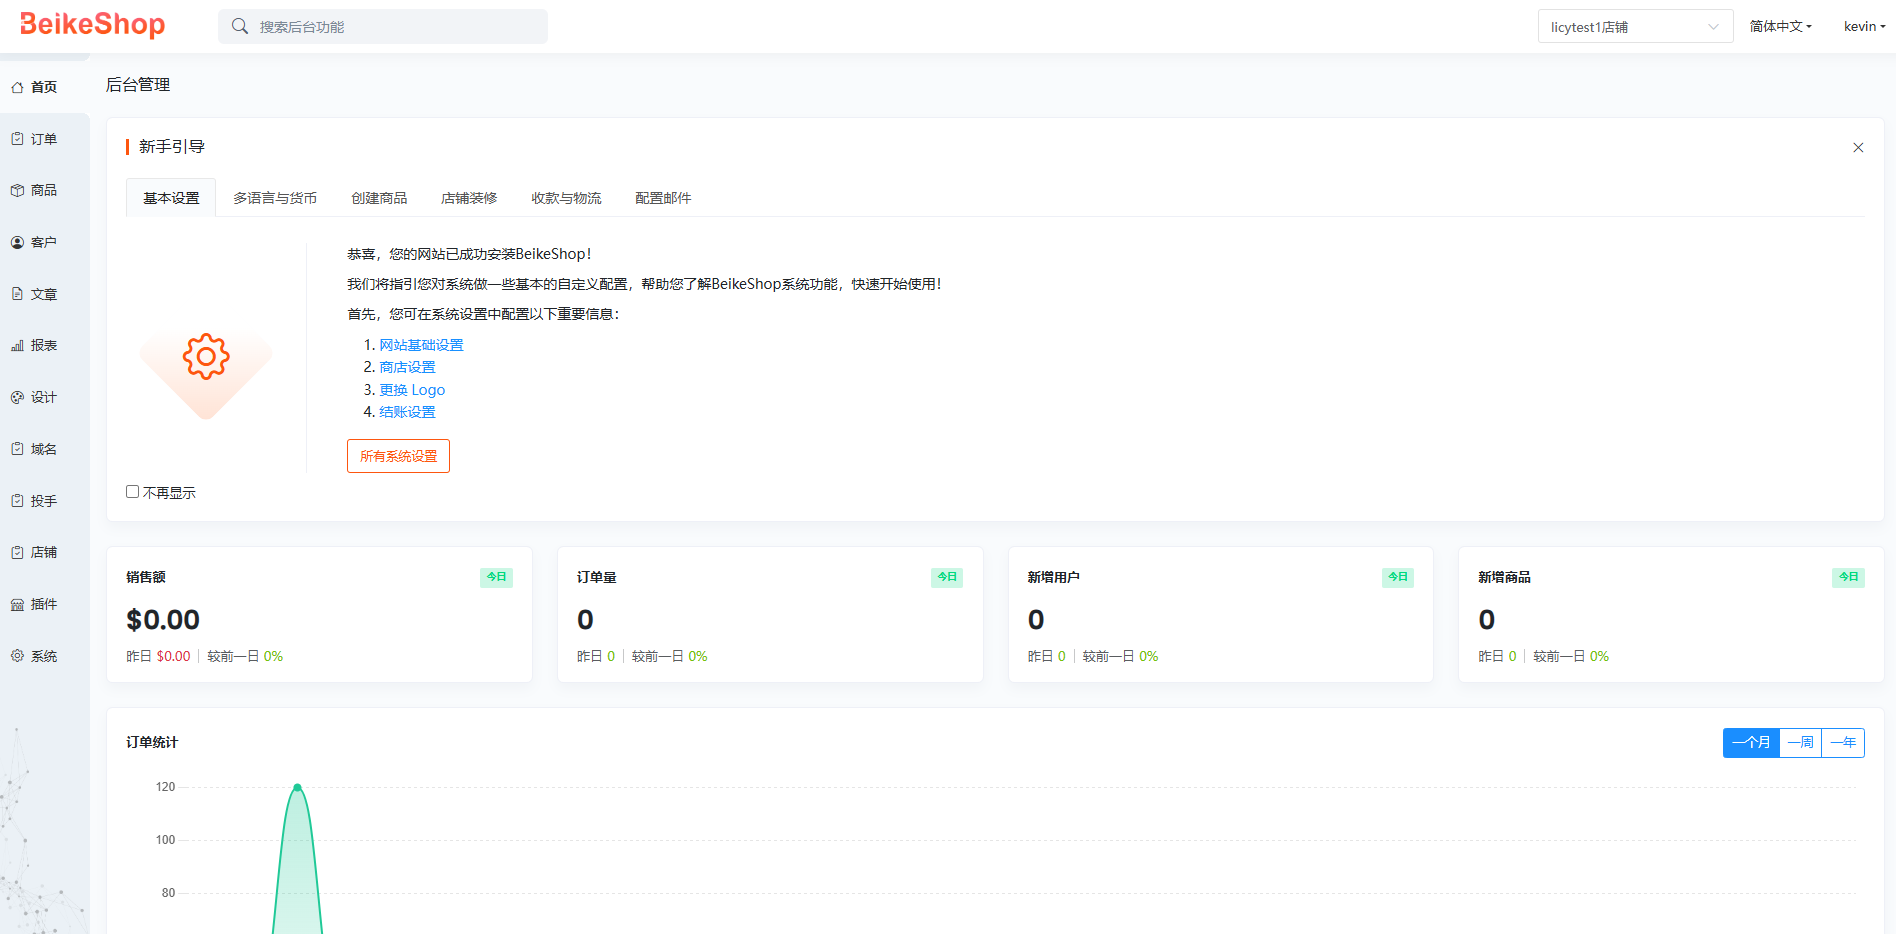Click the 新增用户 card title
1896x934 pixels.
(1054, 577)
